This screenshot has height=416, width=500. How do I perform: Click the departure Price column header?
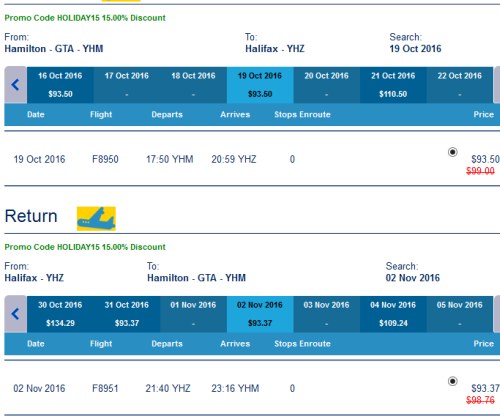[483, 114]
